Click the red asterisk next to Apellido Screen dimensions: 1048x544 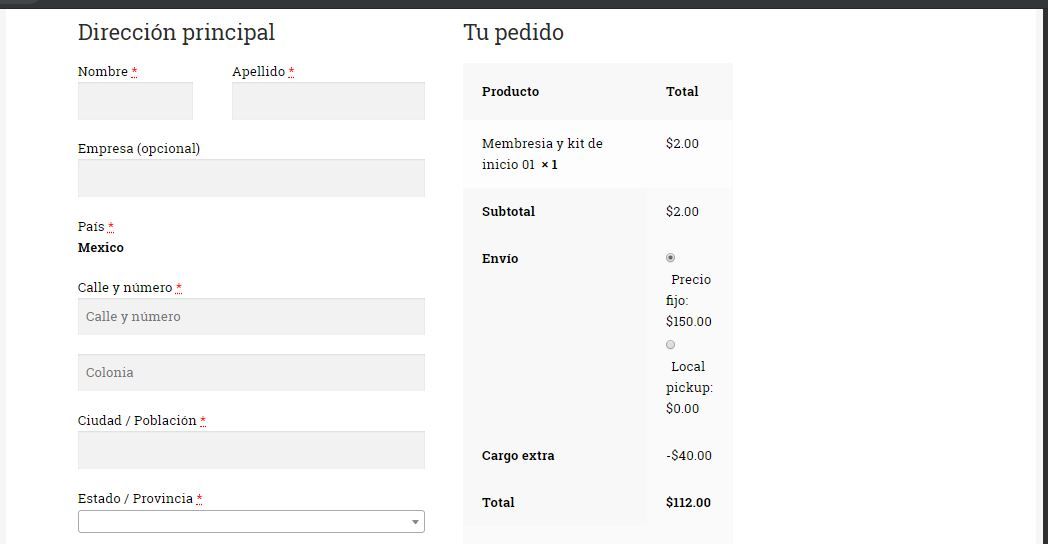pyautogui.click(x=291, y=72)
